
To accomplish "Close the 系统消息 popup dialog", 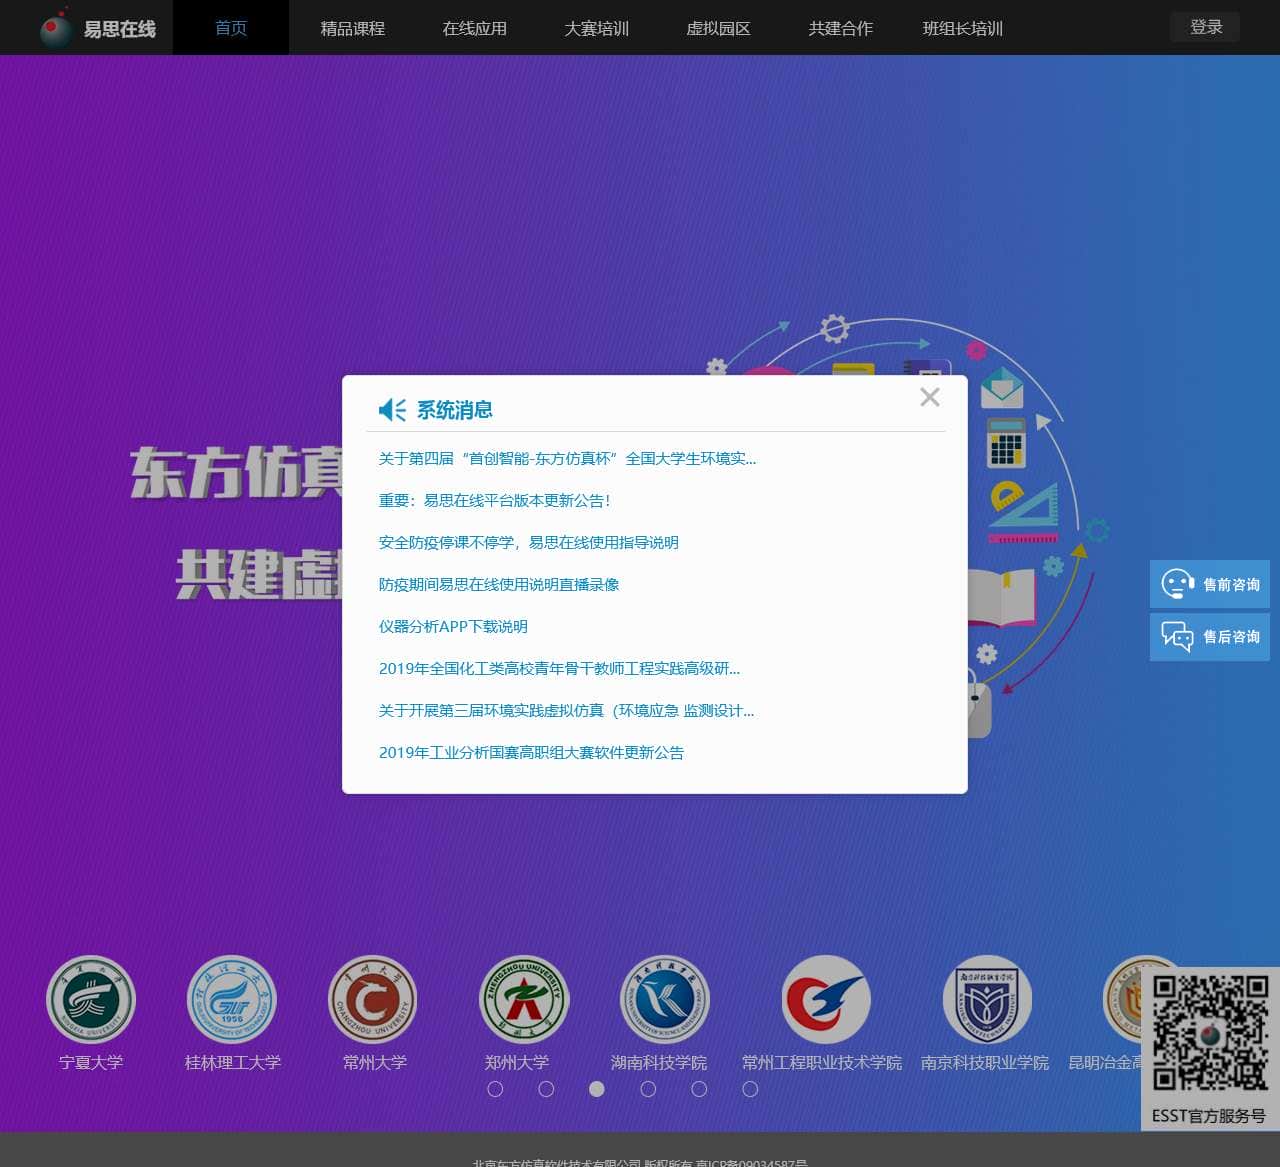I will tap(930, 397).
